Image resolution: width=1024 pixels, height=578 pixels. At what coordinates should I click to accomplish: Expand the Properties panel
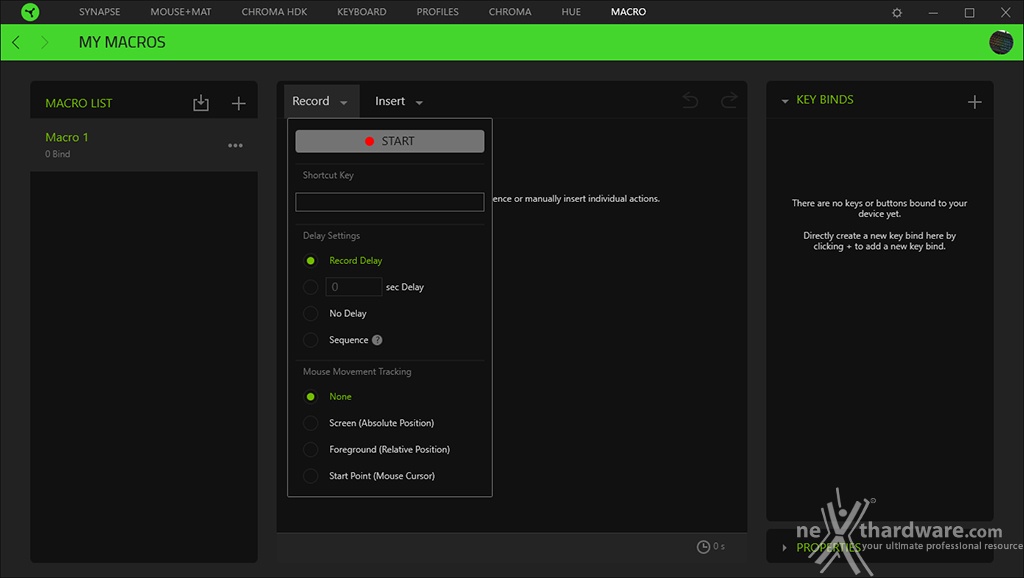[x=784, y=547]
